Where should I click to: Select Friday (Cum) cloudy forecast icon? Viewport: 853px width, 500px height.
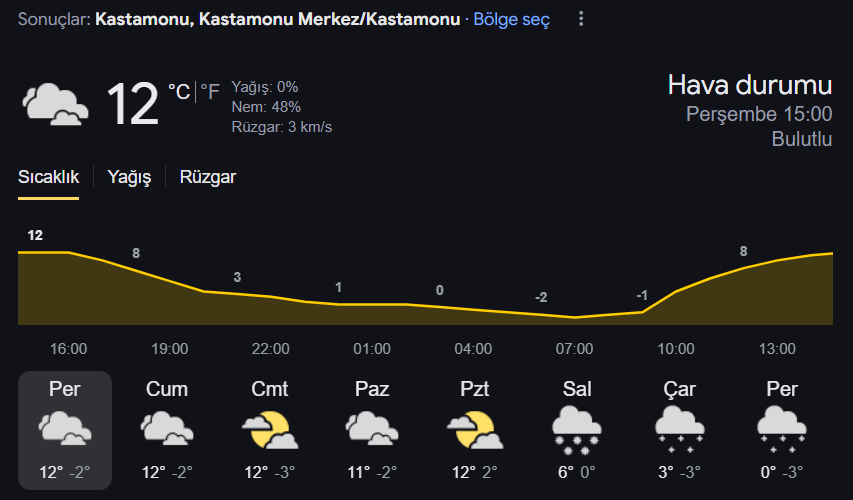[x=167, y=428]
